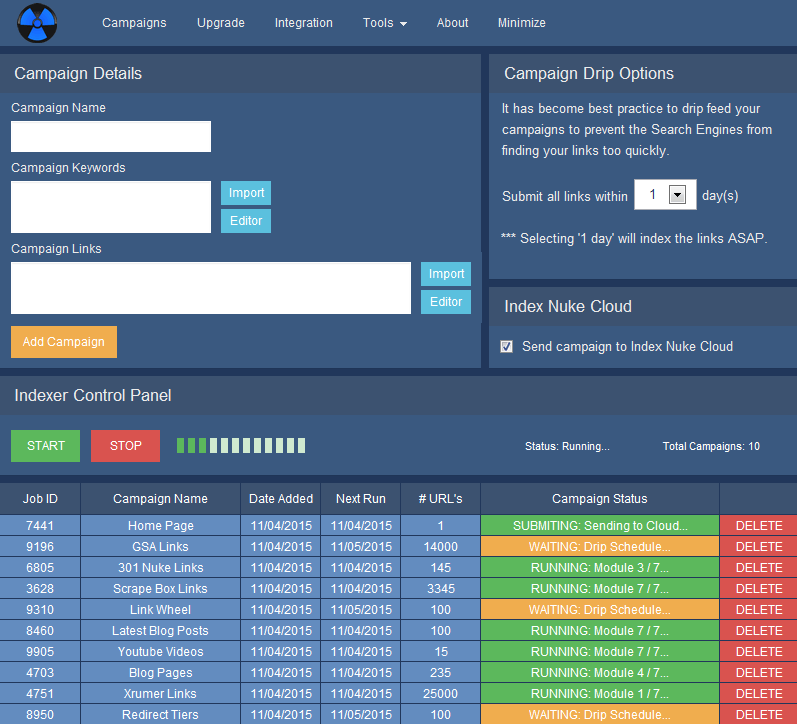
Task: Click the 25000 URL count cell
Action: 441,693
